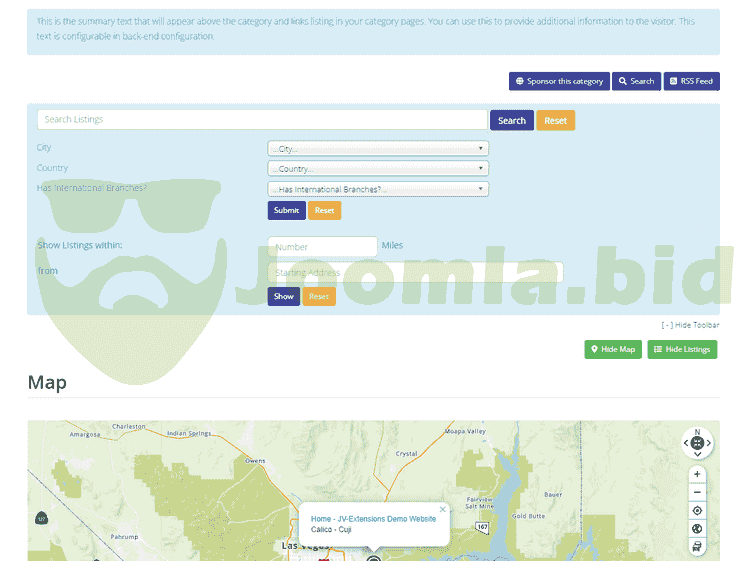This screenshot has width=750, height=561.
Task: Pan the map left with compass arrow
Action: click(685, 442)
